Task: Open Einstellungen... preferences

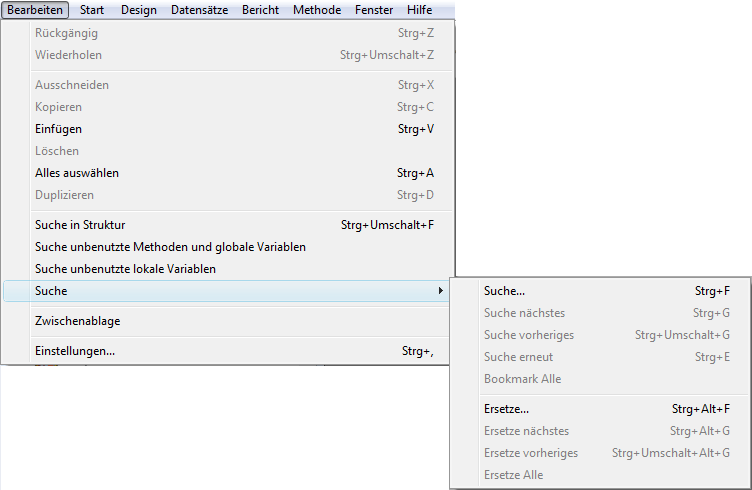Action: pyautogui.click(x=75, y=351)
